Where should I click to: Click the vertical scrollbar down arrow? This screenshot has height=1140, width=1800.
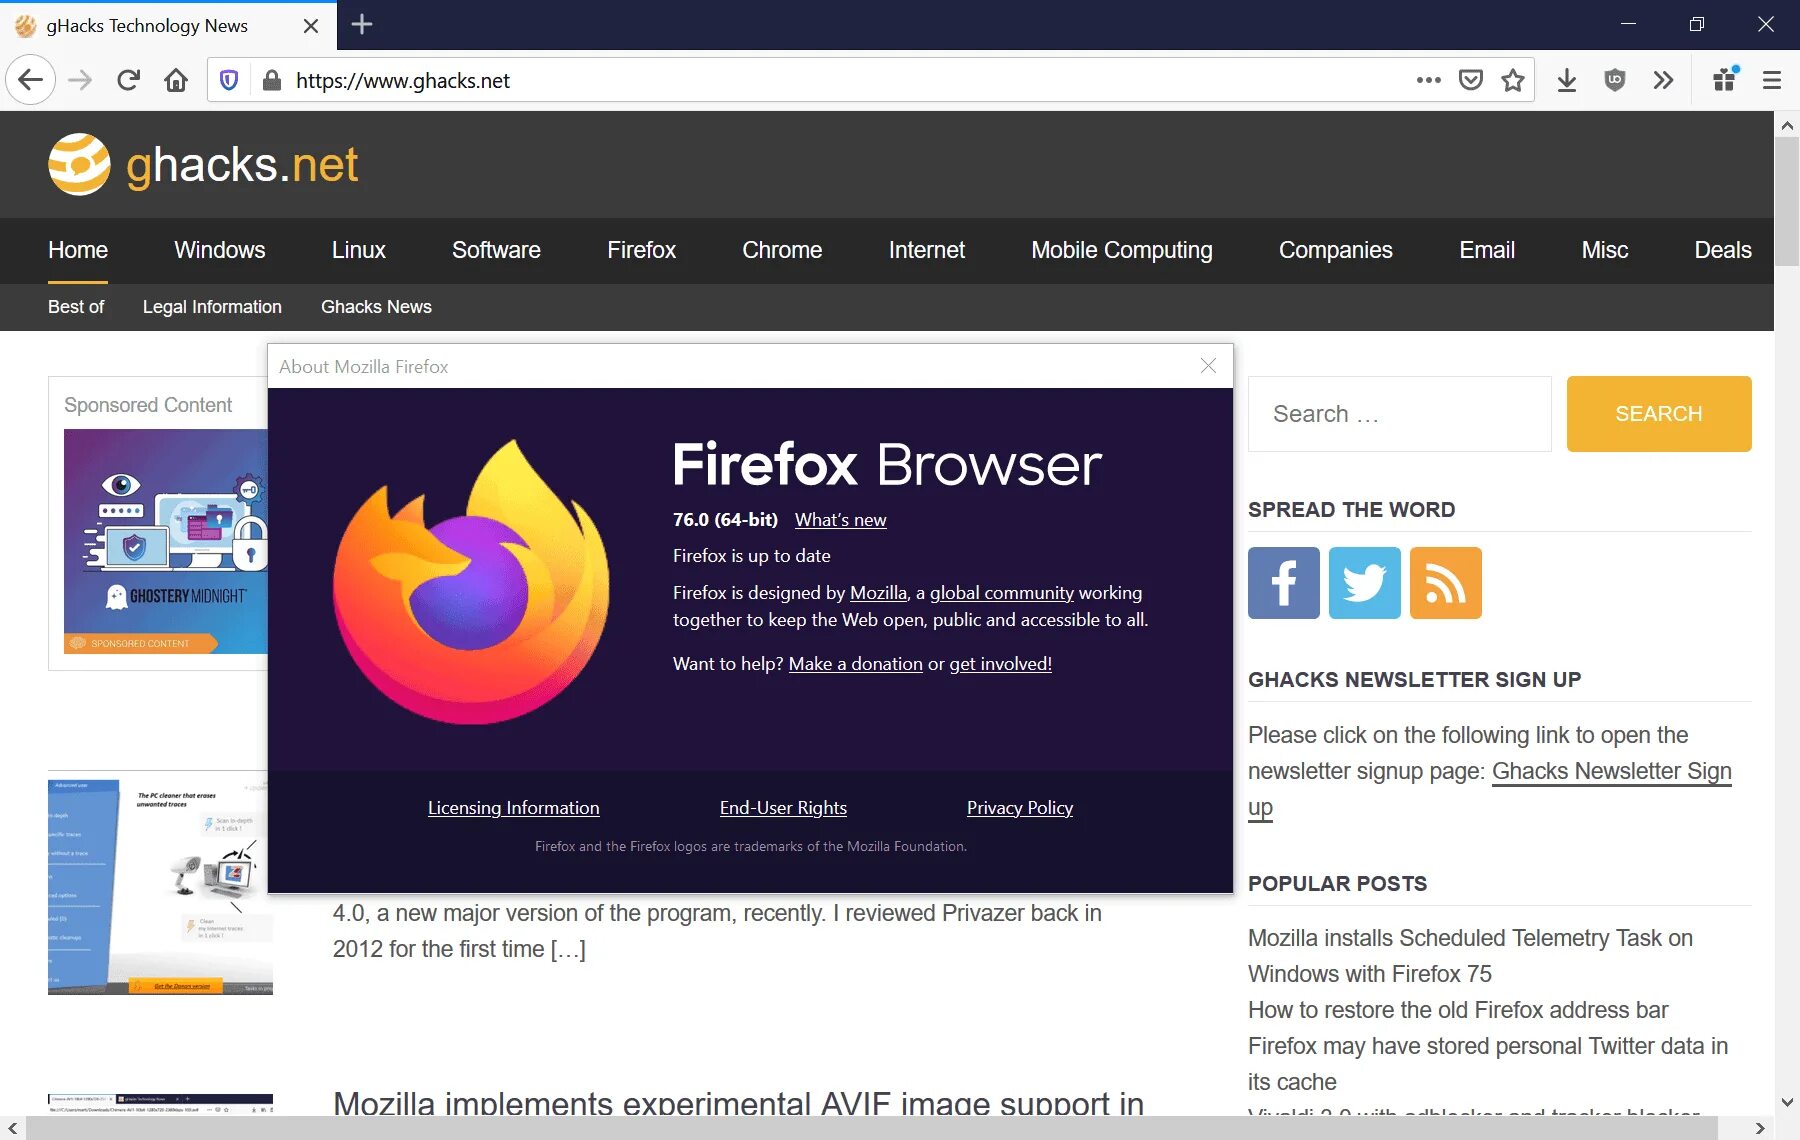pyautogui.click(x=1787, y=1102)
